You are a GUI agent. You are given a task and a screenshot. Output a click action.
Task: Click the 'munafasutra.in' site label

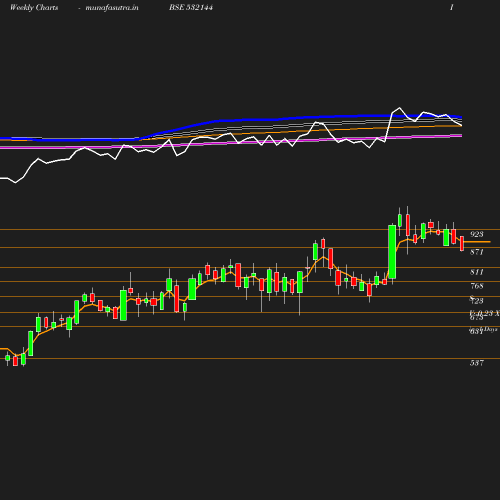pos(112,8)
